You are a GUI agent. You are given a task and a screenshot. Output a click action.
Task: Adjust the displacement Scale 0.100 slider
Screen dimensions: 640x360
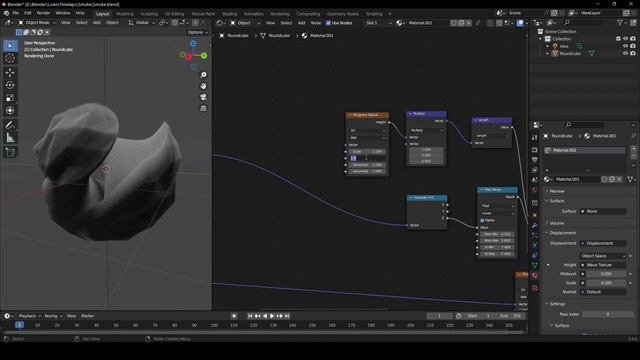coord(606,283)
